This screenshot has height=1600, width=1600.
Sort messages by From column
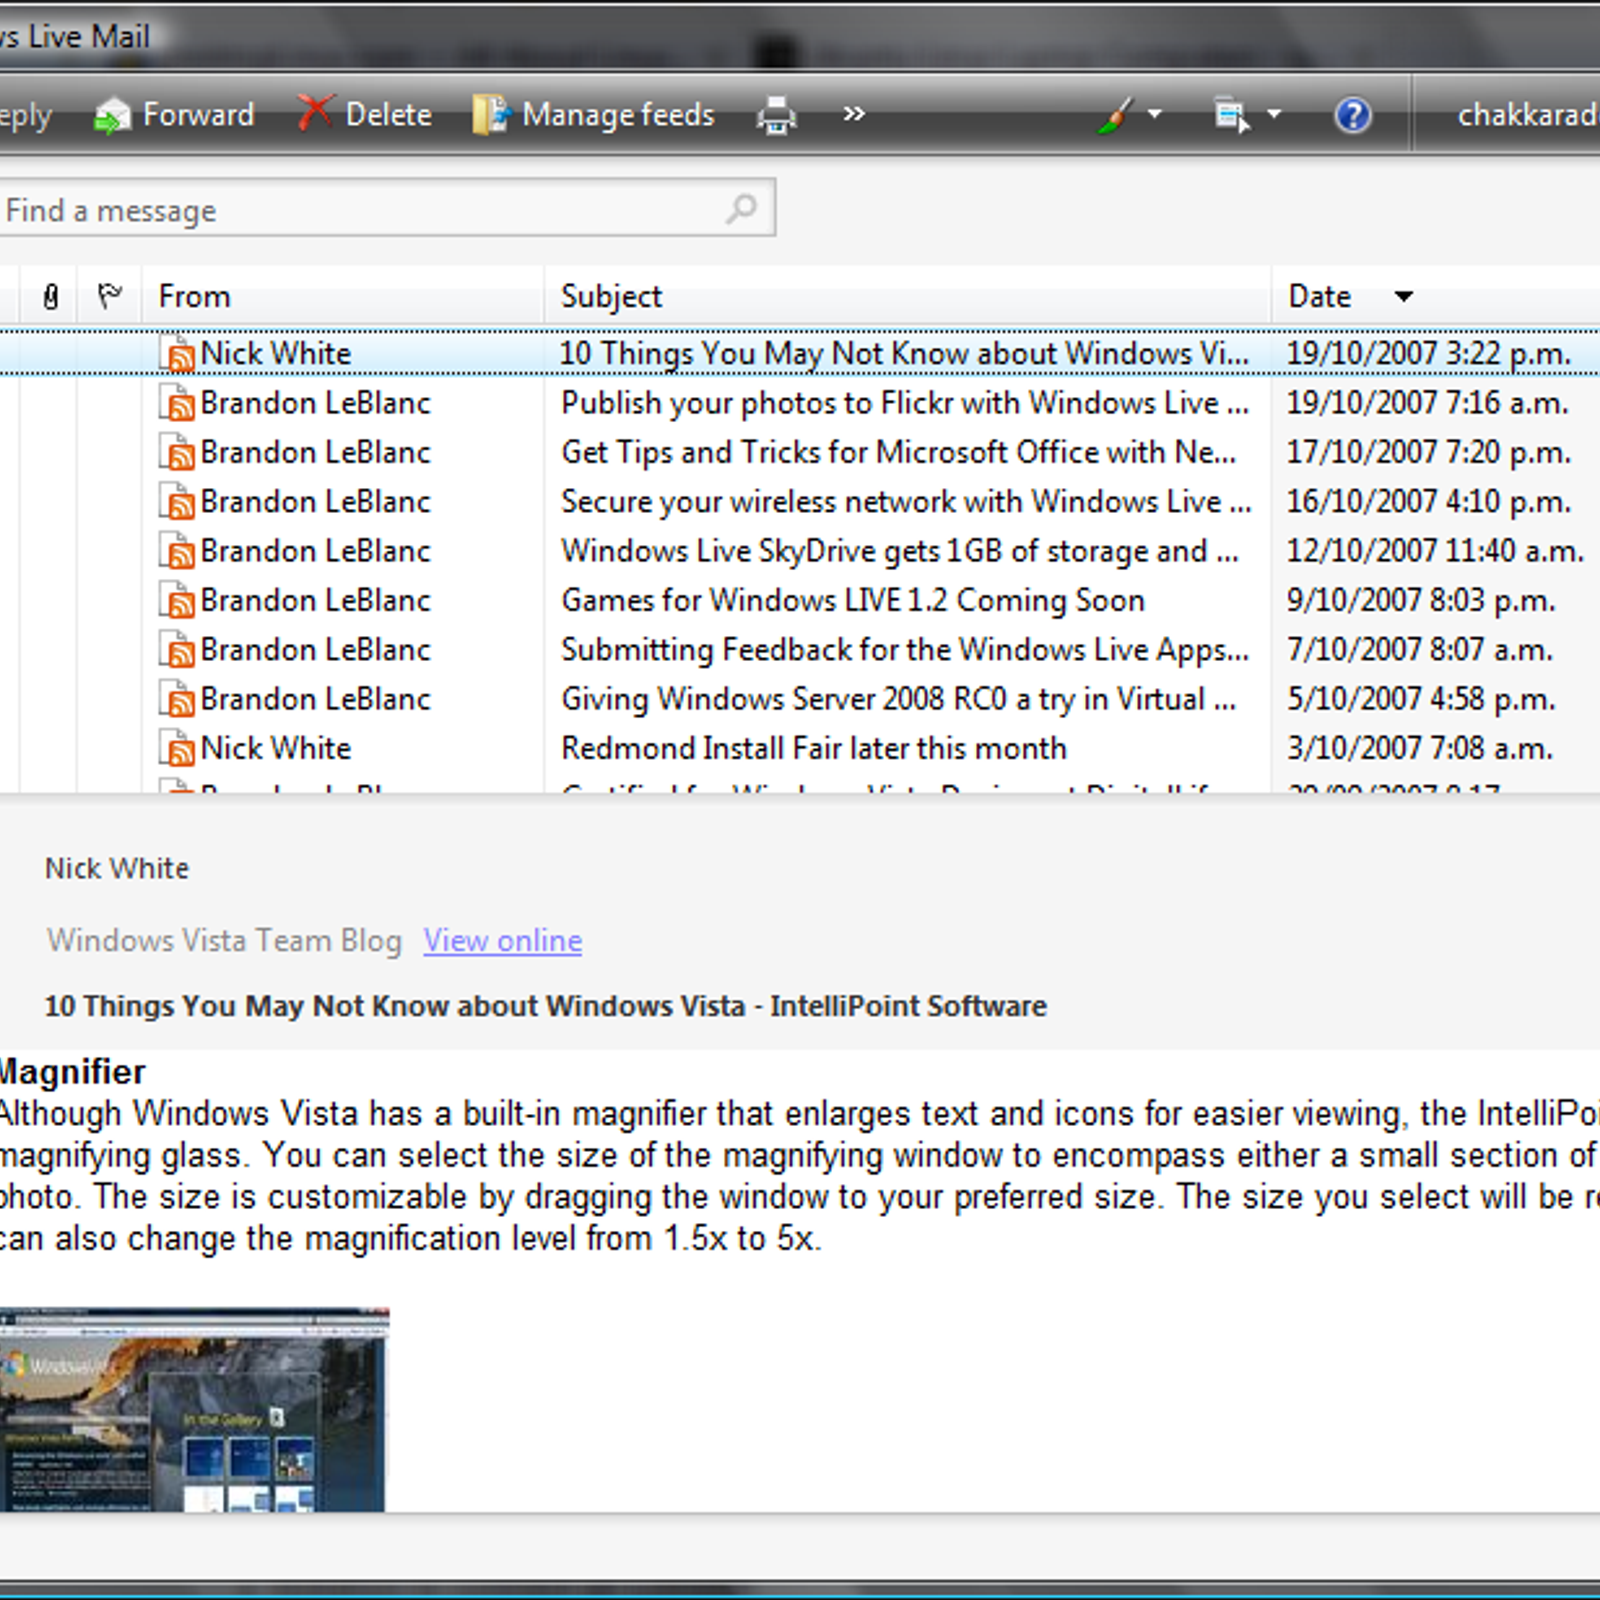343,296
